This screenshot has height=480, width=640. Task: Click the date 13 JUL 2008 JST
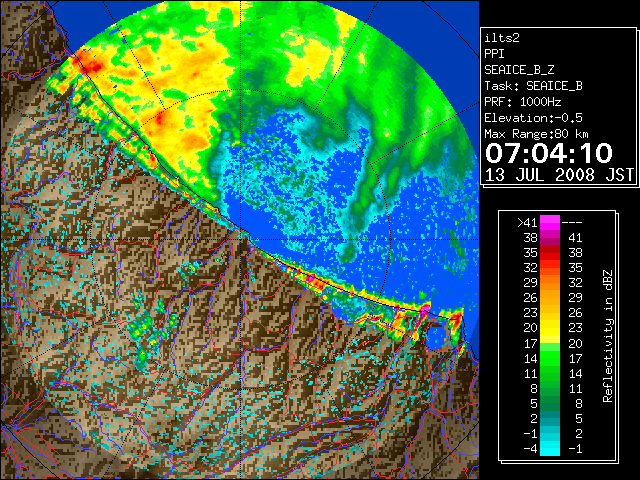point(559,175)
